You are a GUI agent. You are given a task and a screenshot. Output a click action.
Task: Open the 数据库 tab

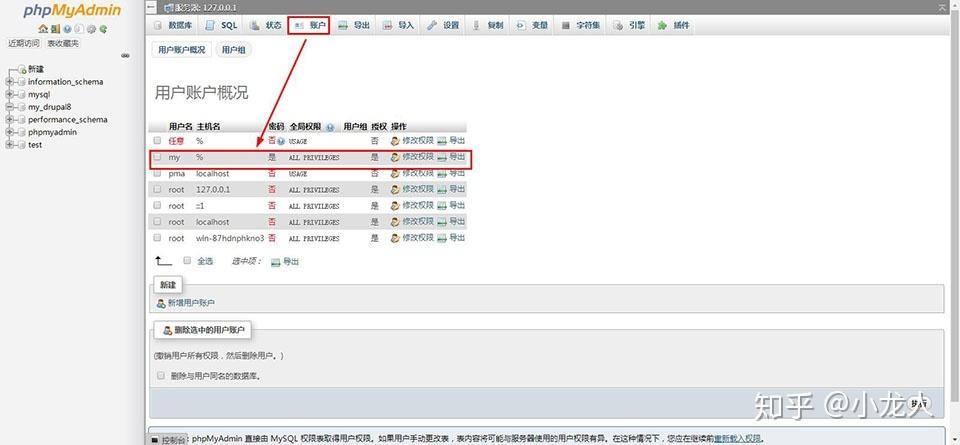(173, 25)
